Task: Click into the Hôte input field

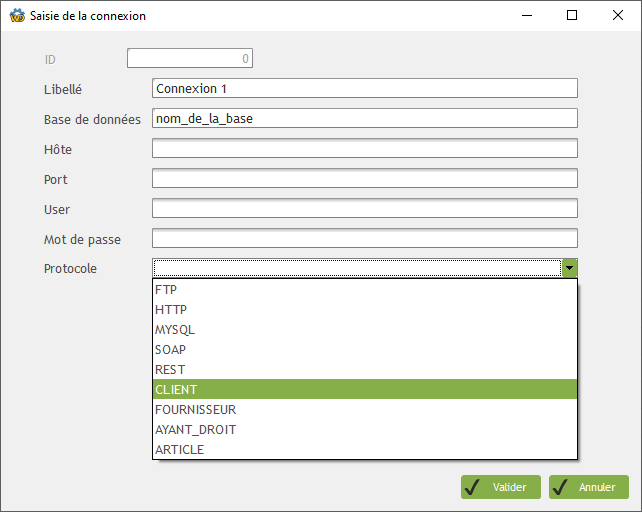Action: point(365,148)
